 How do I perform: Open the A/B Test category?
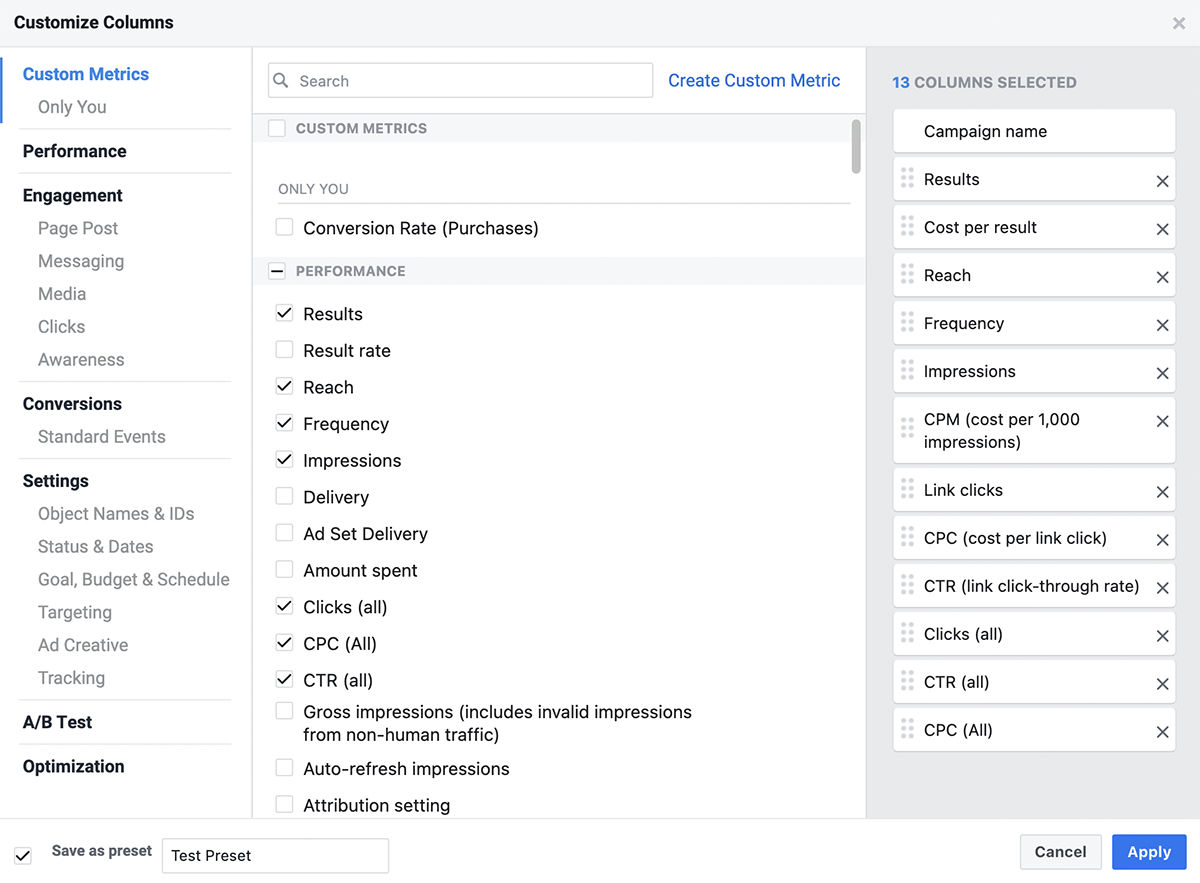click(x=58, y=722)
